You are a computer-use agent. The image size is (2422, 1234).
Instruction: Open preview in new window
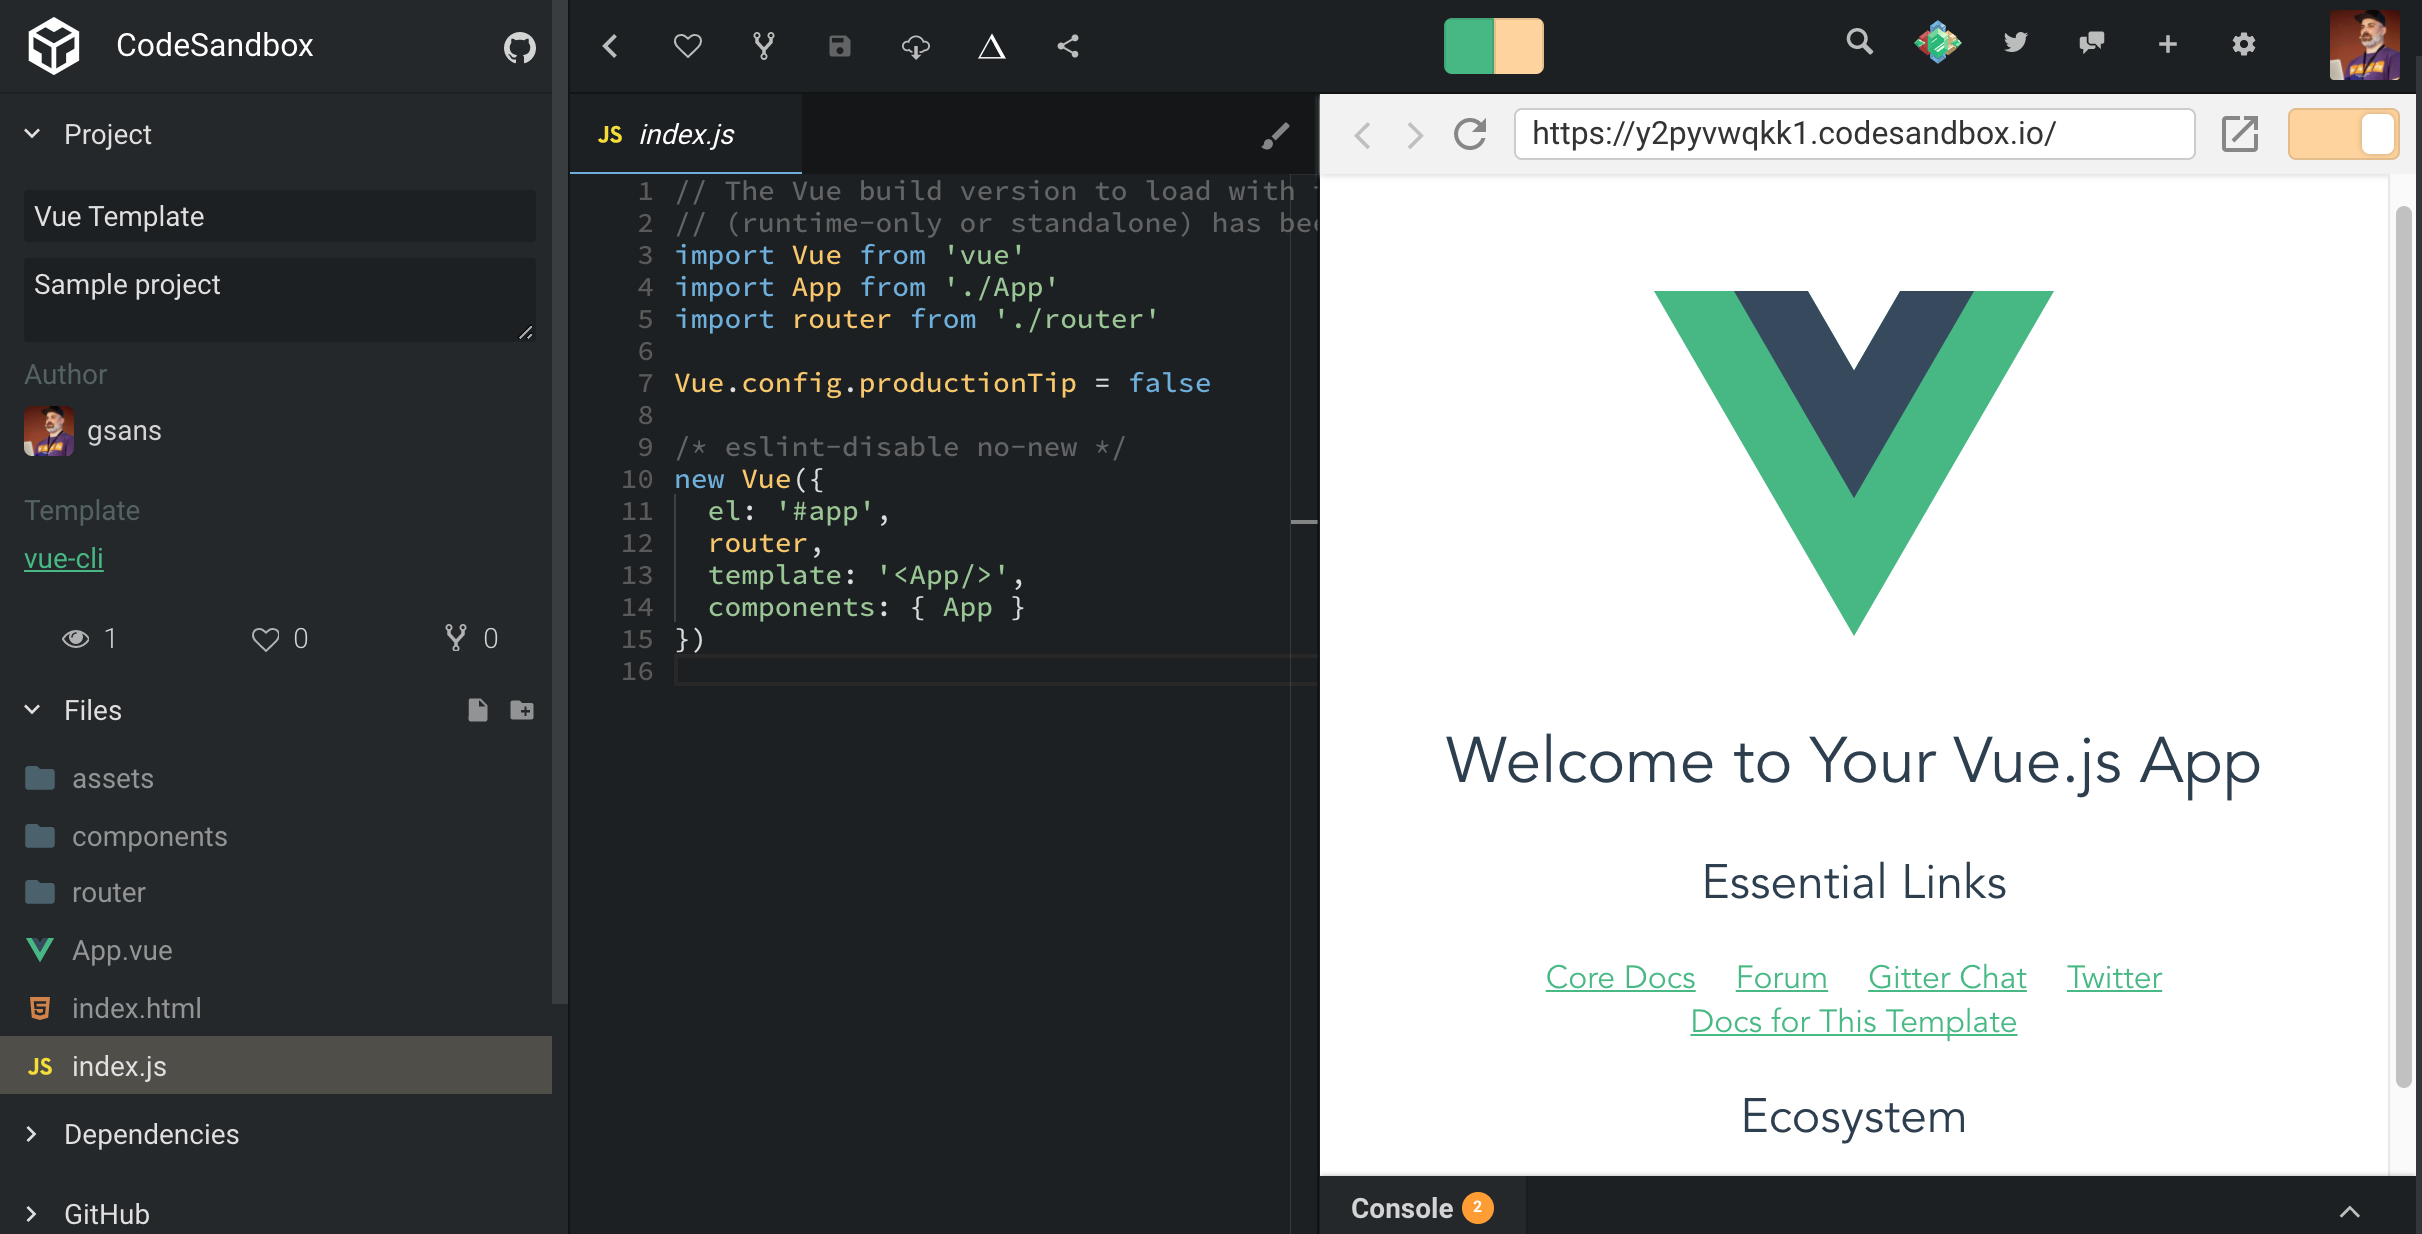click(2239, 134)
